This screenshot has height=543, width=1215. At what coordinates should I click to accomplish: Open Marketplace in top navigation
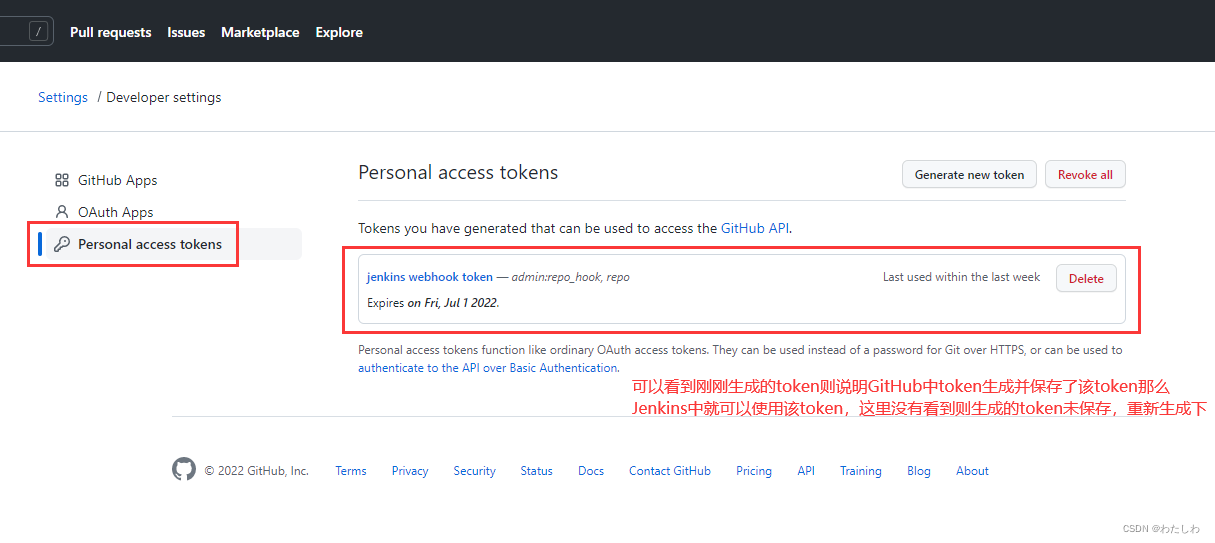(260, 32)
